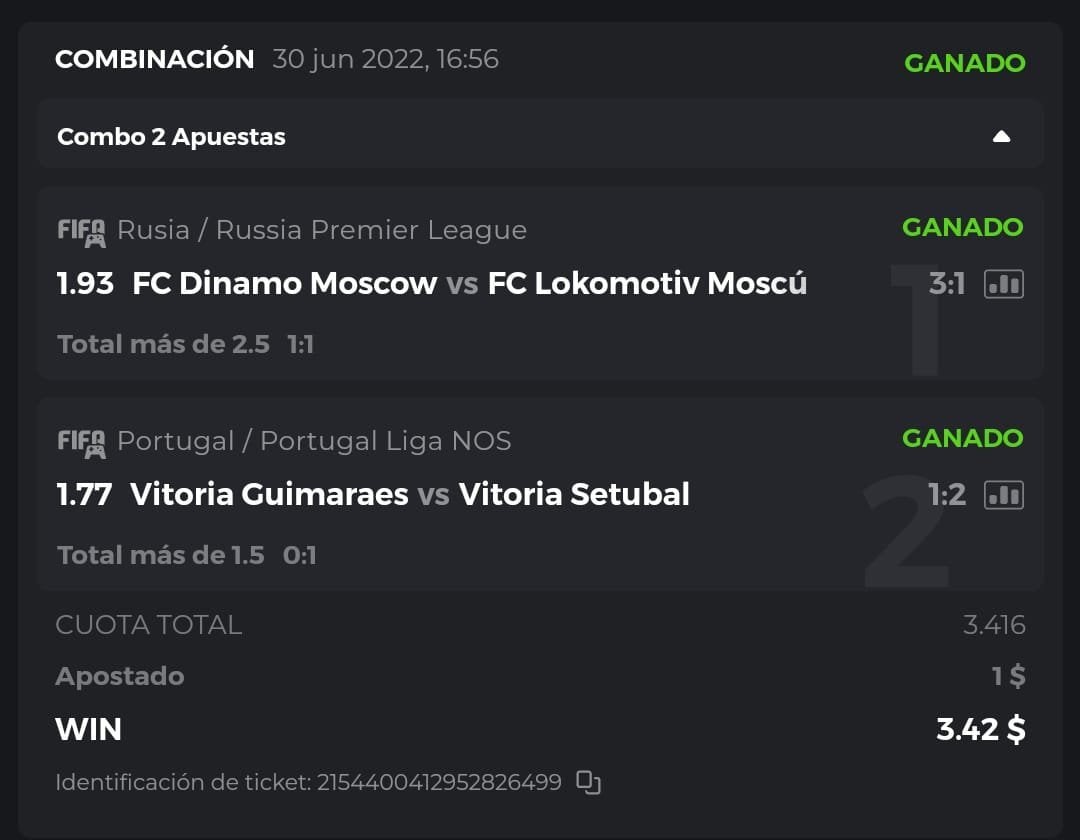
Task: Open statistics icon for Dinamo Moscow match
Action: click(1003, 284)
